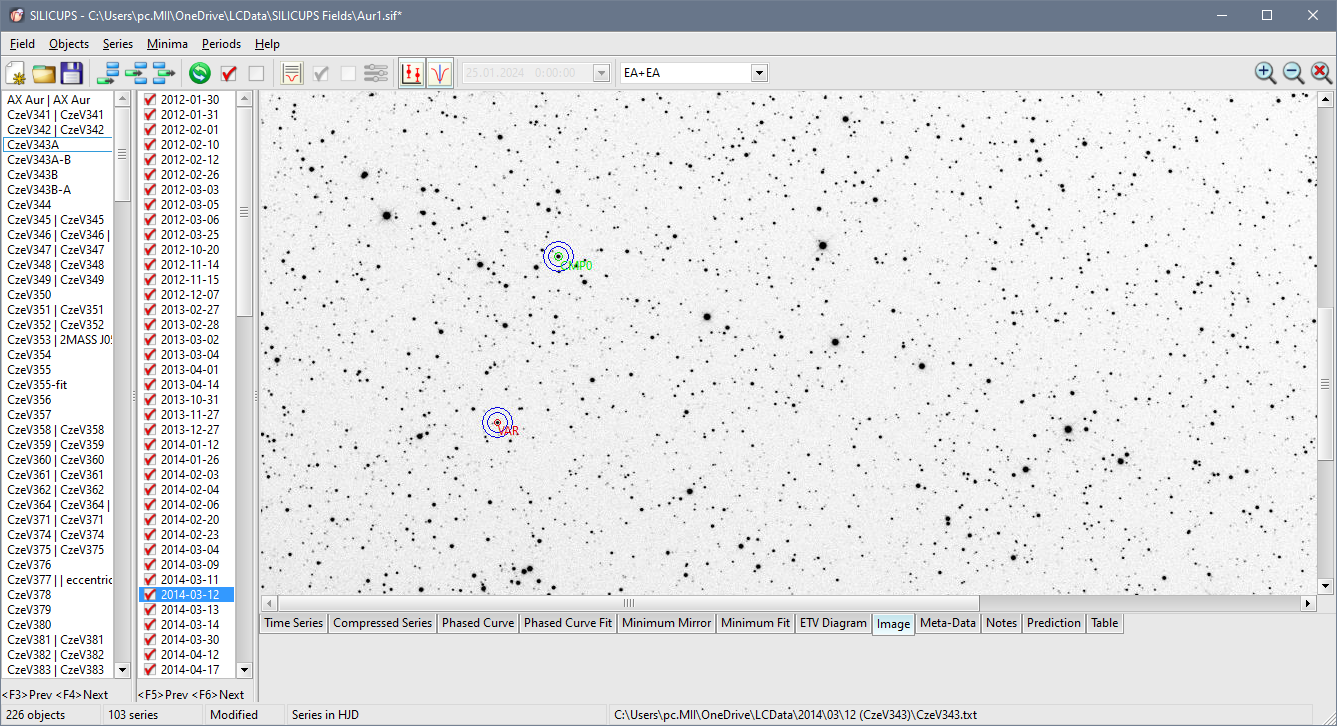This screenshot has width=1337, height=726.
Task: Toggle checkbox for series 2013-03-04
Action: click(150, 355)
